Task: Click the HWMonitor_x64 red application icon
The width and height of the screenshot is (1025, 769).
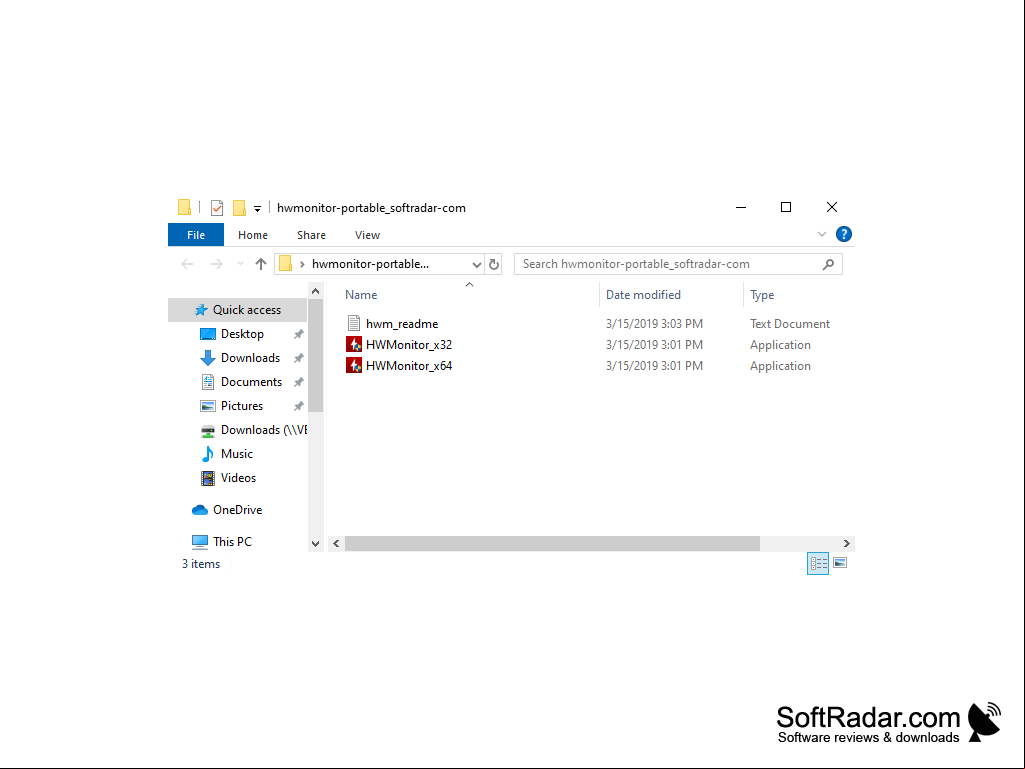Action: [x=354, y=366]
